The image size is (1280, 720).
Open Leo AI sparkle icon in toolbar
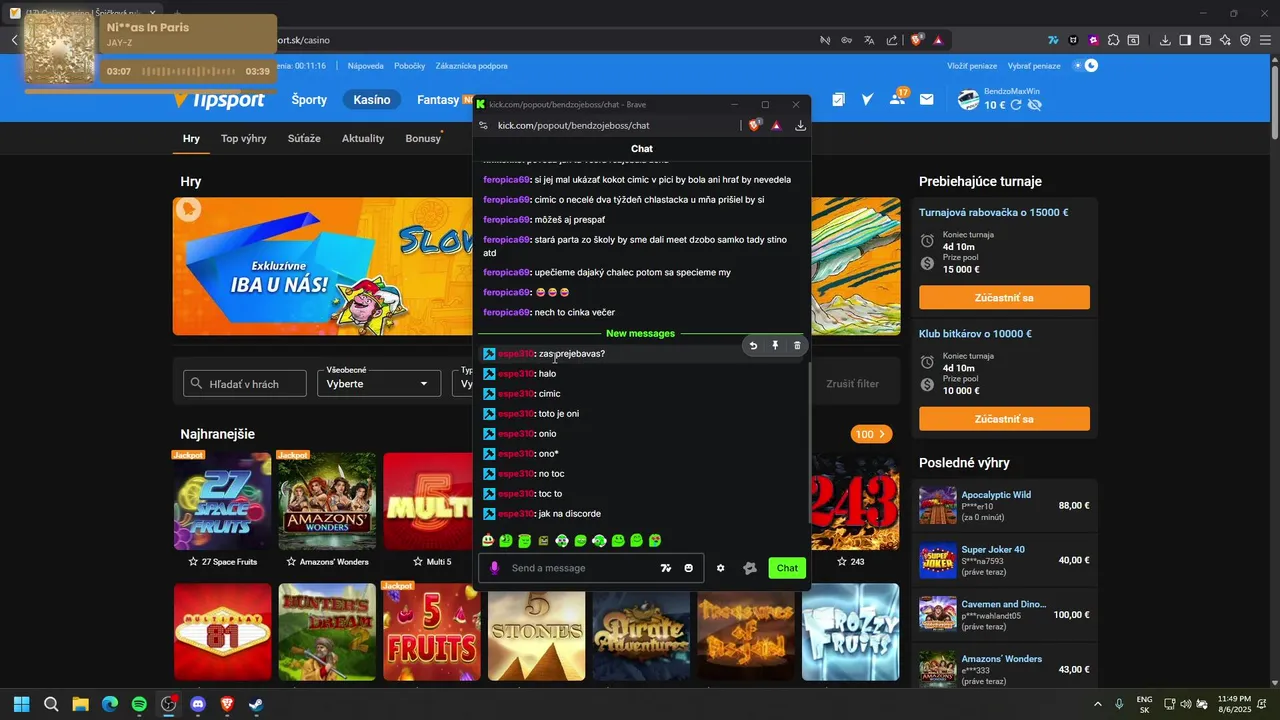[x=1225, y=40]
